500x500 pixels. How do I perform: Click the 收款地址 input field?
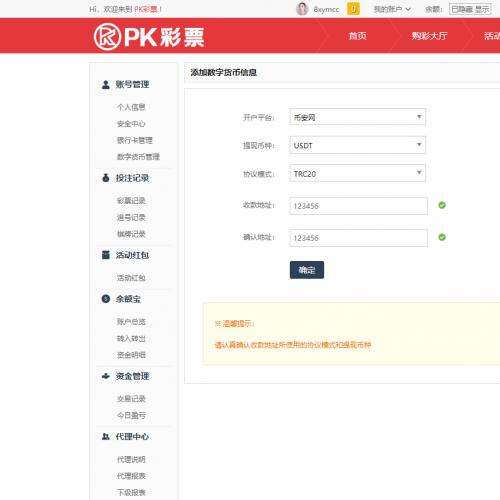pyautogui.click(x=359, y=206)
